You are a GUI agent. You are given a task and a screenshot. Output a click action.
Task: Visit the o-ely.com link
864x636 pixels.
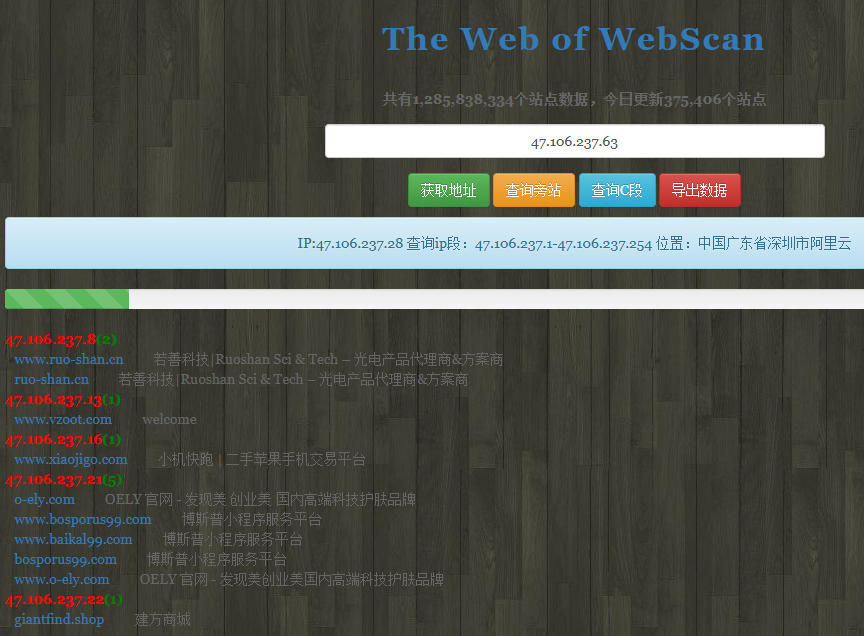coord(44,499)
